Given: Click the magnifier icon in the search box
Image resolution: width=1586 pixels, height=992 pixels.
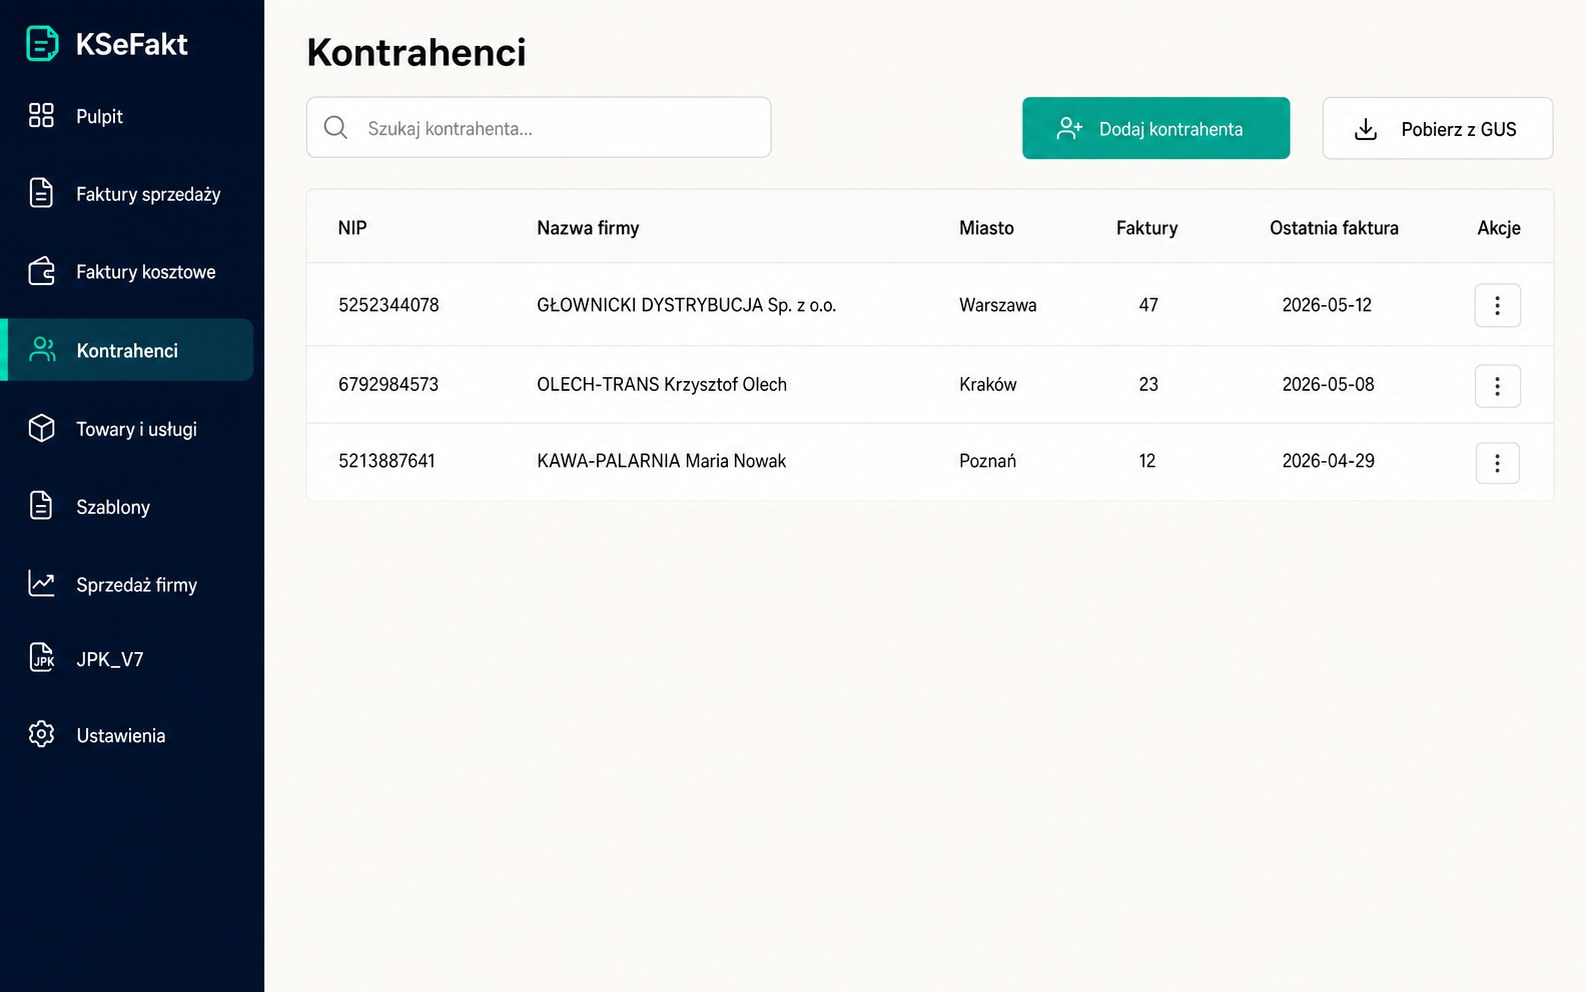Looking at the screenshot, I should (336, 128).
